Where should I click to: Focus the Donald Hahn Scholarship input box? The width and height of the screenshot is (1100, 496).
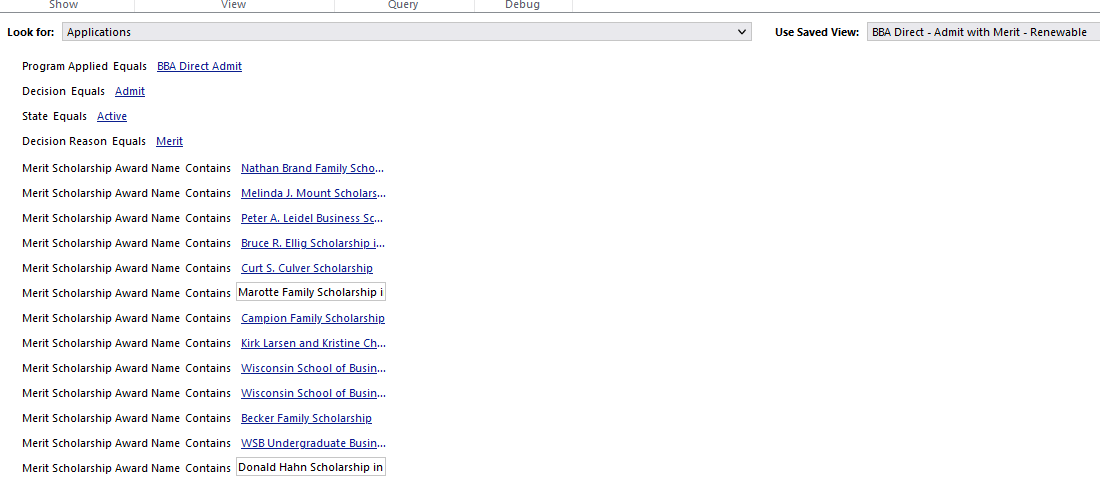[310, 468]
